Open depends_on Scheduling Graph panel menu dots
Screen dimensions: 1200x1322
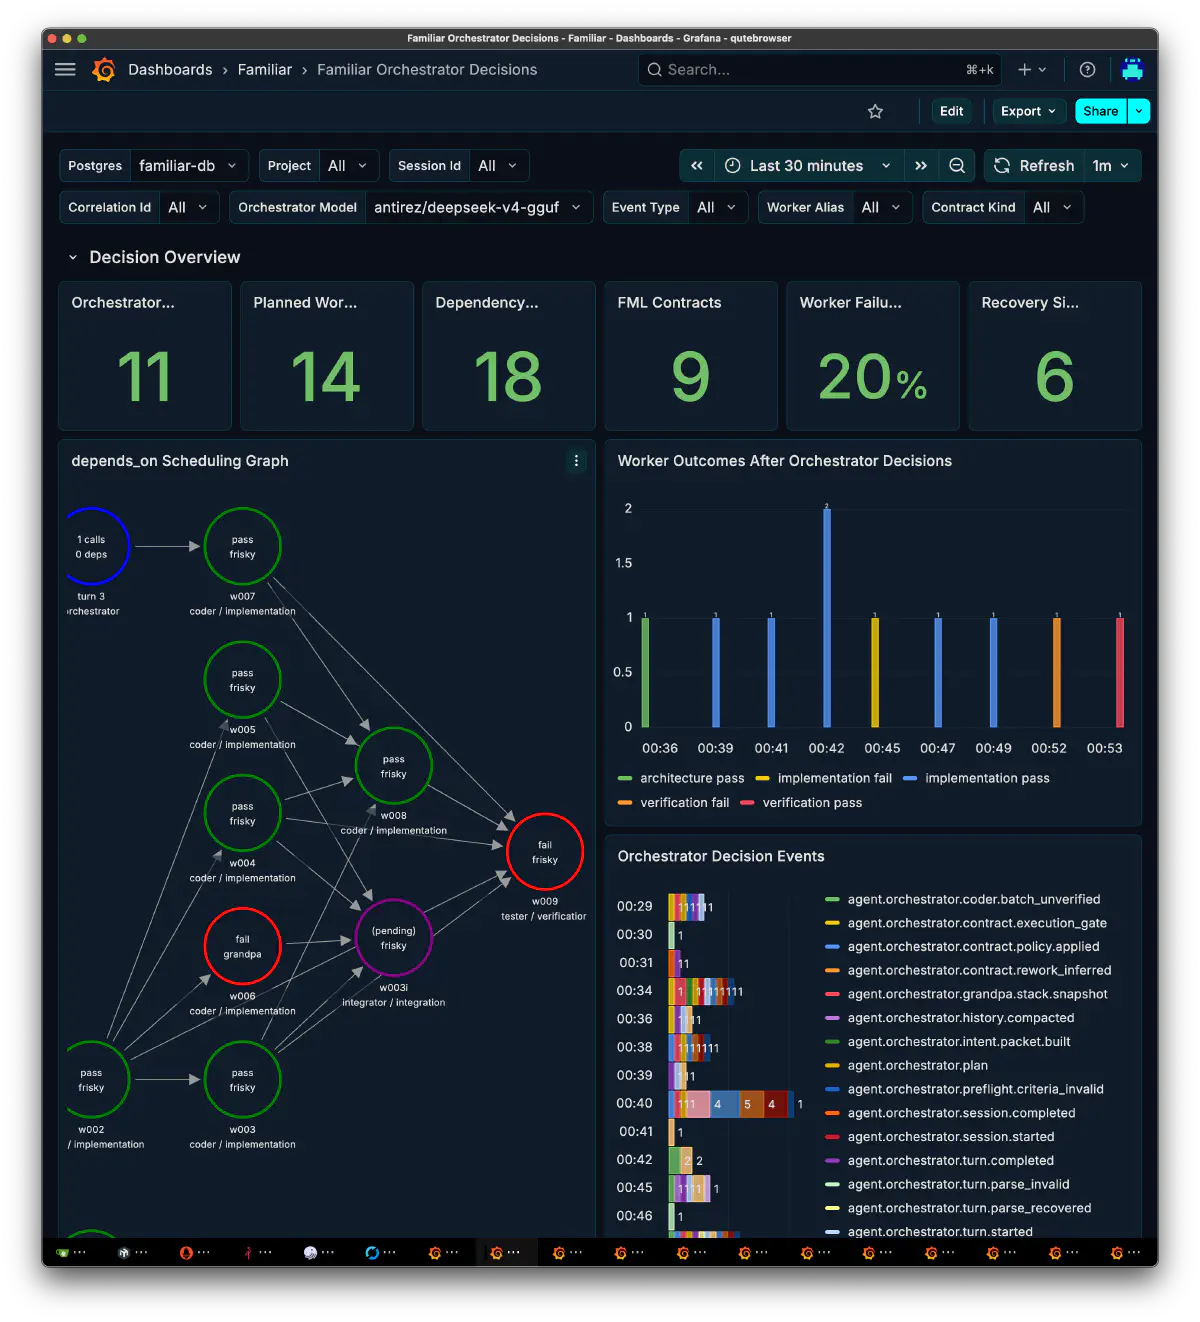pos(576,461)
